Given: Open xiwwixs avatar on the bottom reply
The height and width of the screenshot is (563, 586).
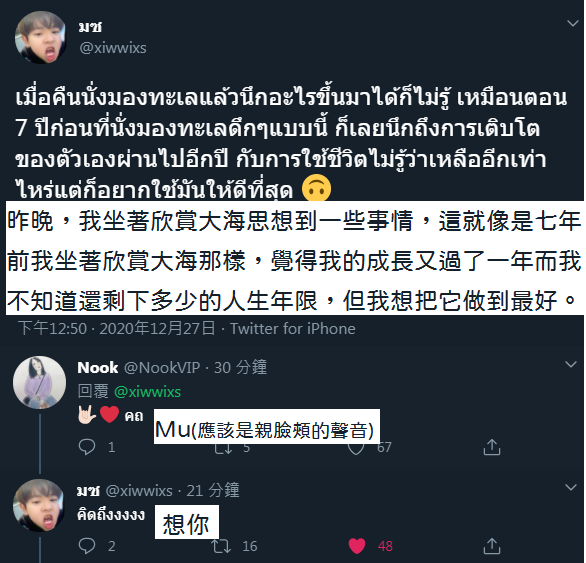Looking at the screenshot, I should tap(39, 505).
